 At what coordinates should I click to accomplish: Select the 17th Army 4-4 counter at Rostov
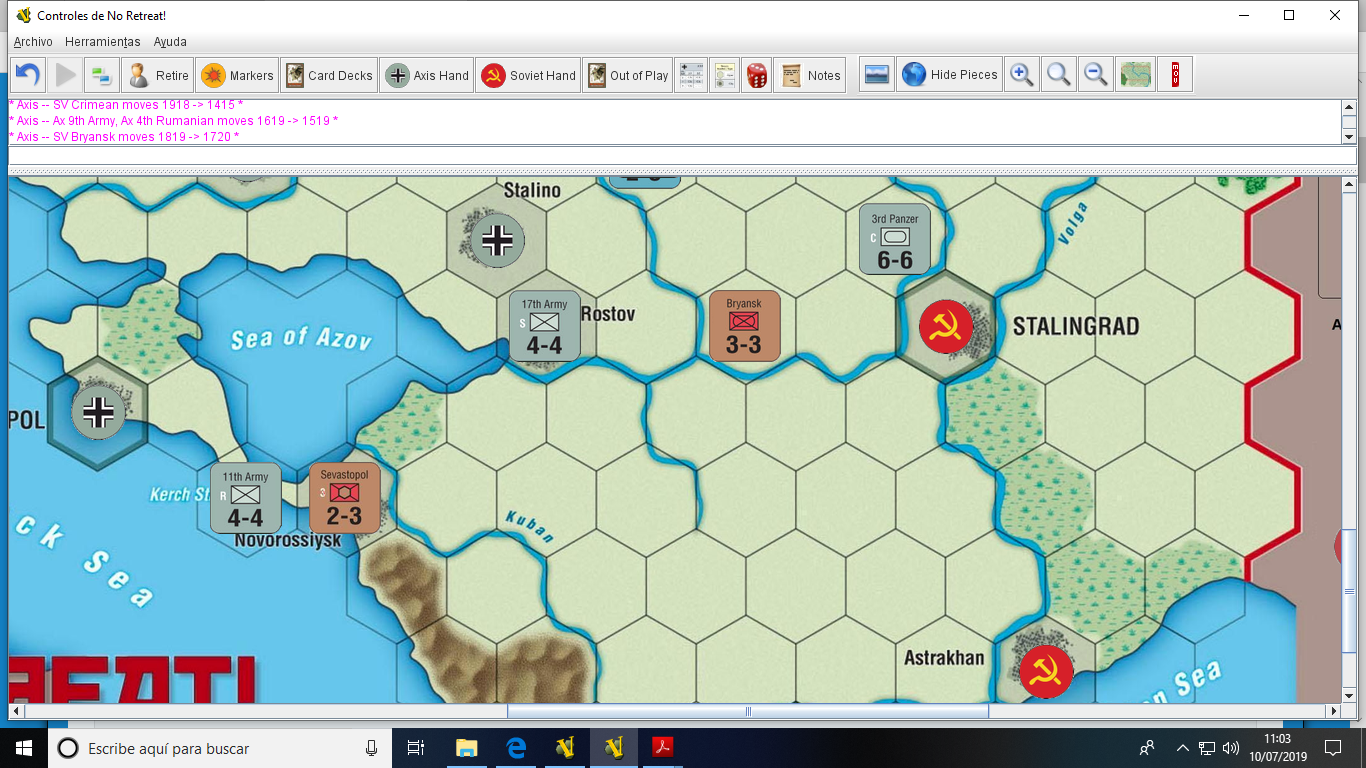[545, 326]
